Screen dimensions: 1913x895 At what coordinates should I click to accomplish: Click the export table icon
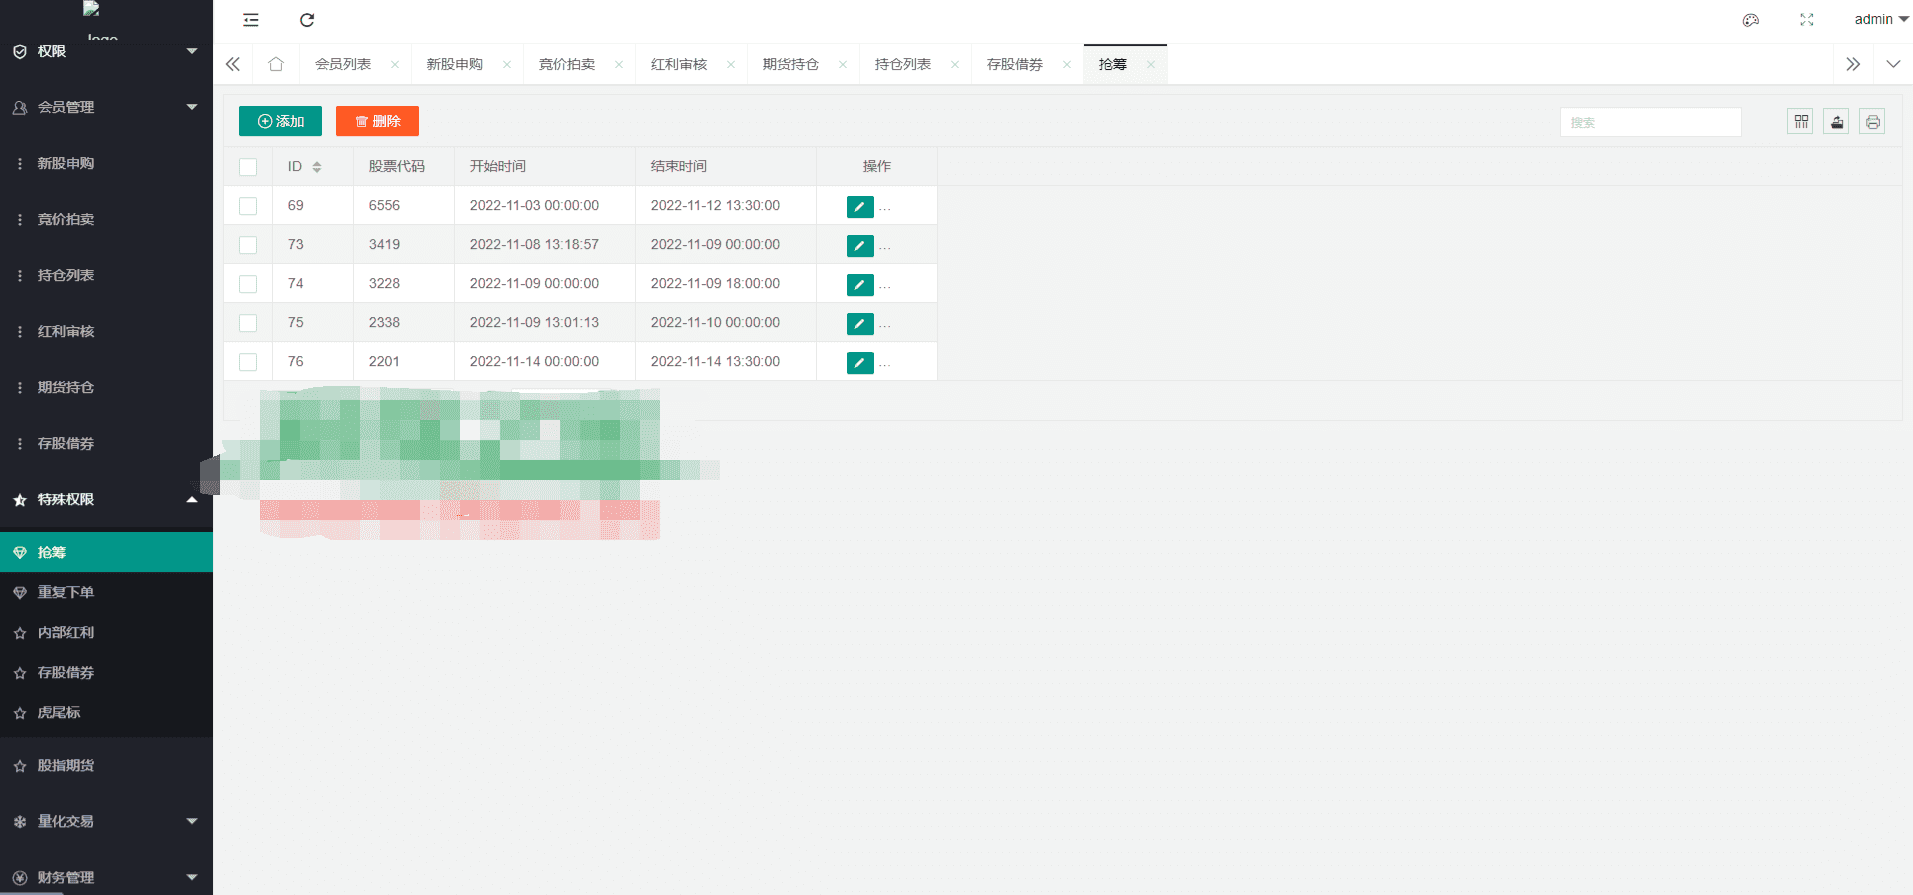1836,122
